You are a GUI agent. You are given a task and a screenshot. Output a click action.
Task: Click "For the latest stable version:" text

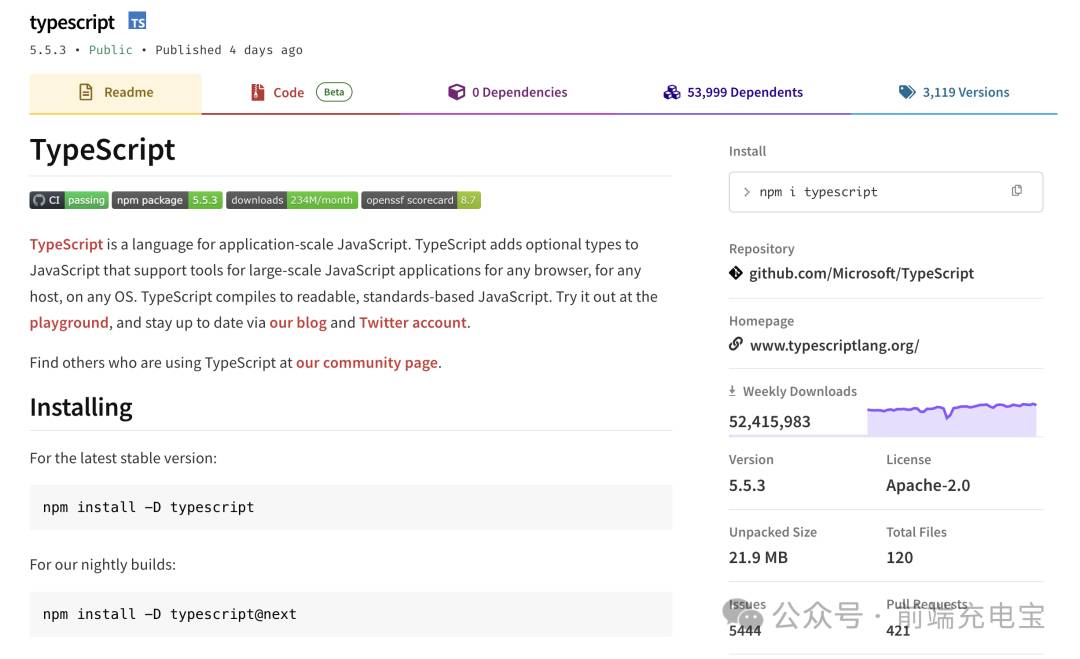click(x=123, y=459)
